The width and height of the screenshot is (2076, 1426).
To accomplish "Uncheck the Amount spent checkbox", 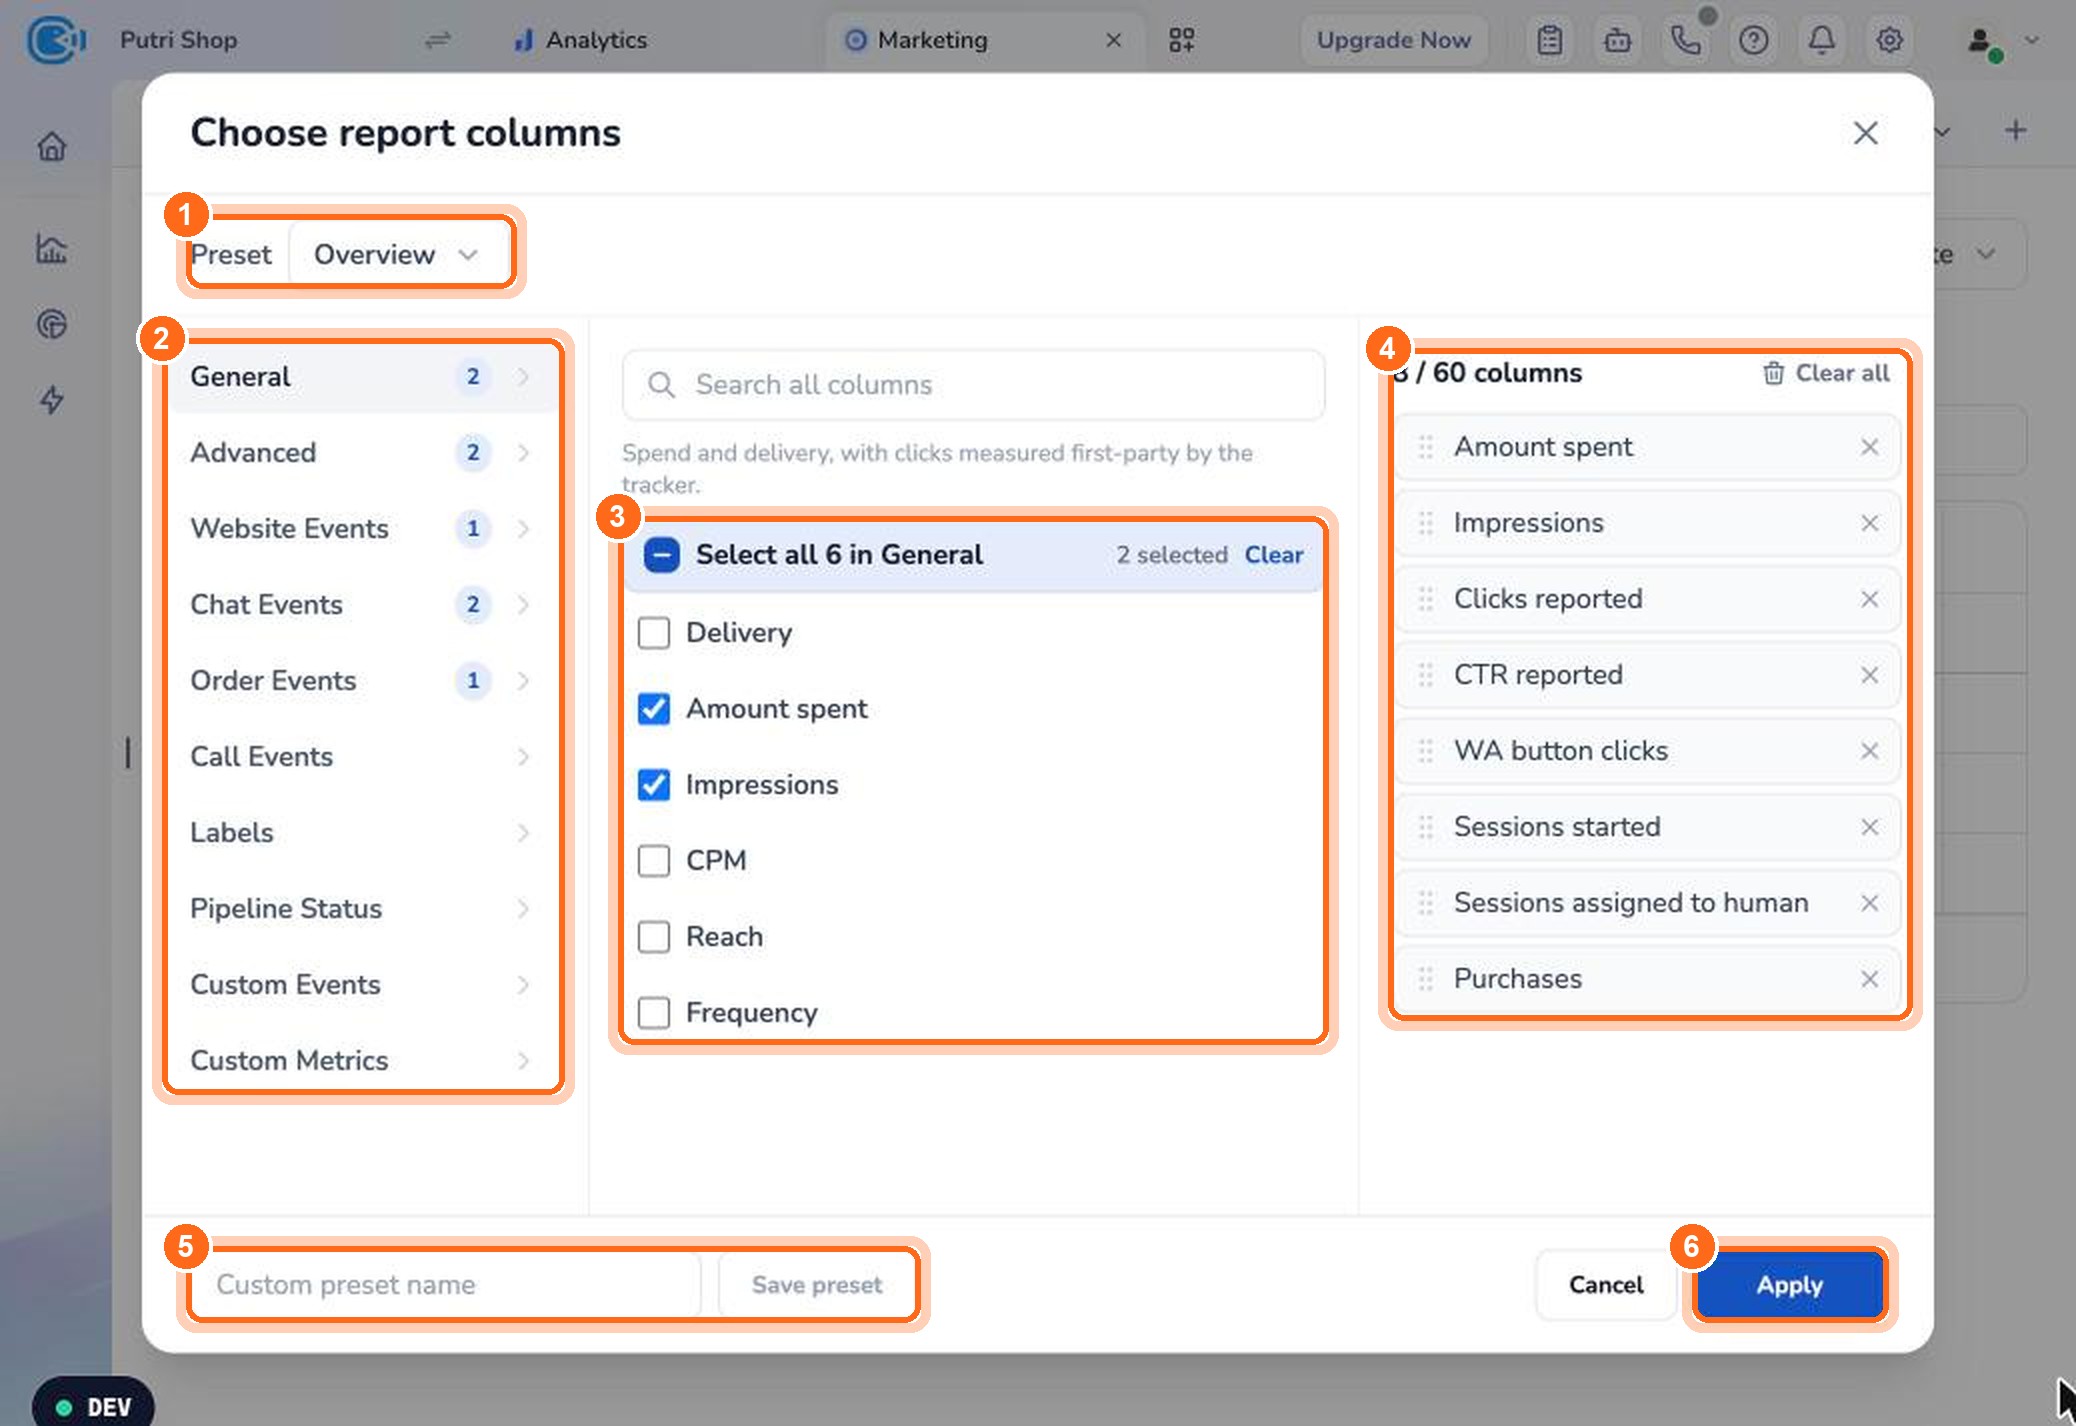I will (654, 709).
